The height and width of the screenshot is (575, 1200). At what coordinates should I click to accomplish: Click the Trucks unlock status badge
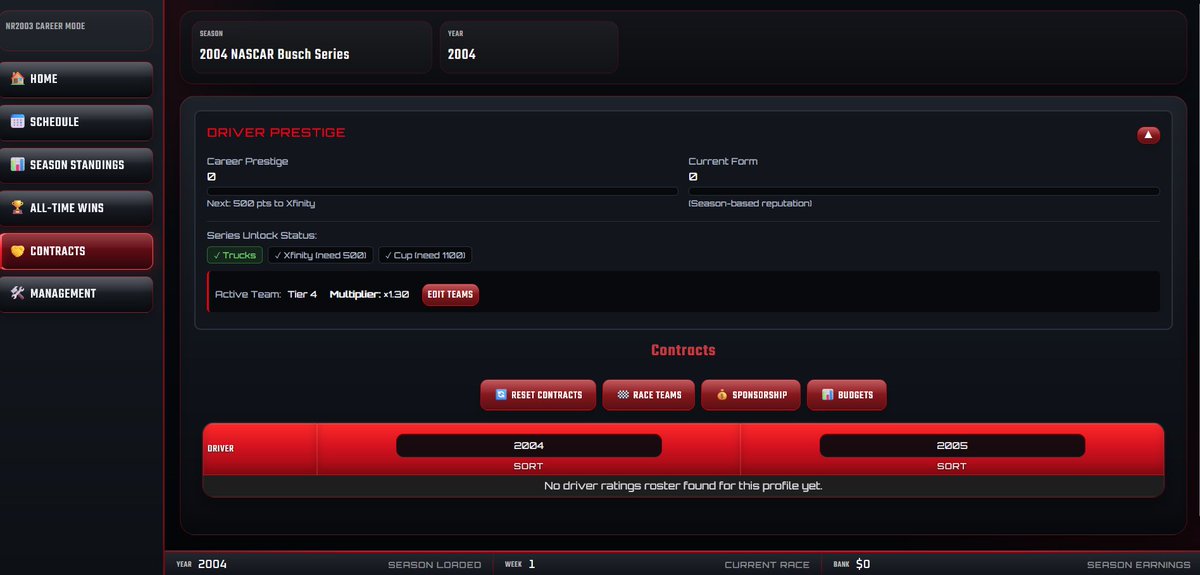click(235, 255)
